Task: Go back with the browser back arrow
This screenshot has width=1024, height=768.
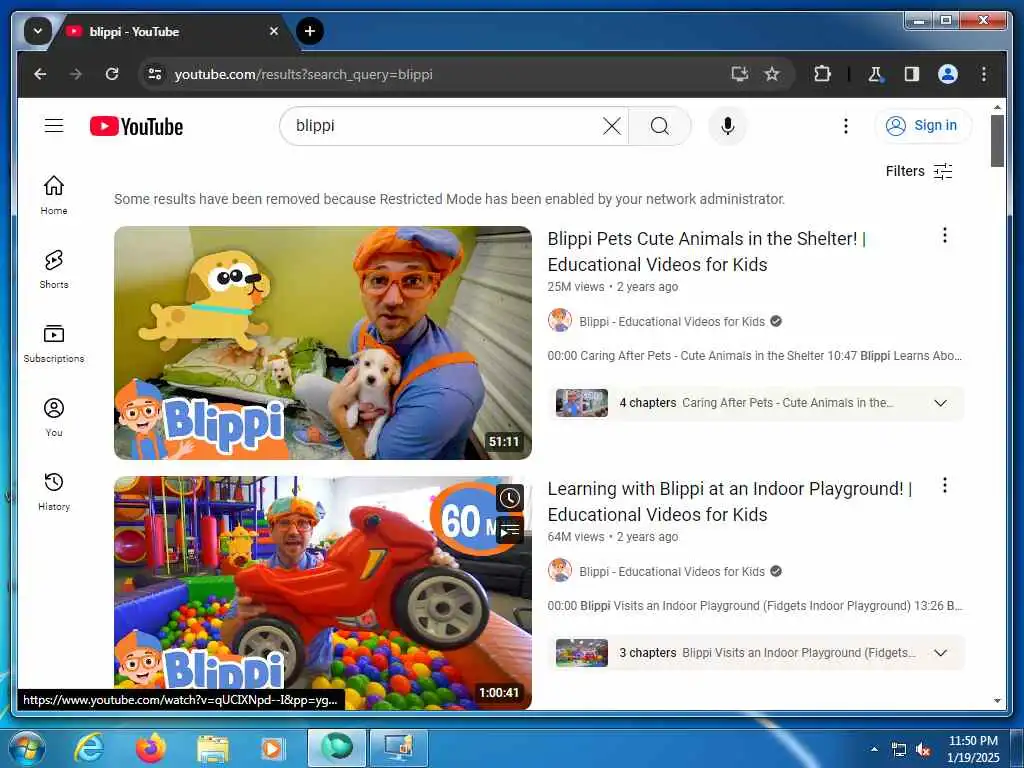Action: click(40, 74)
